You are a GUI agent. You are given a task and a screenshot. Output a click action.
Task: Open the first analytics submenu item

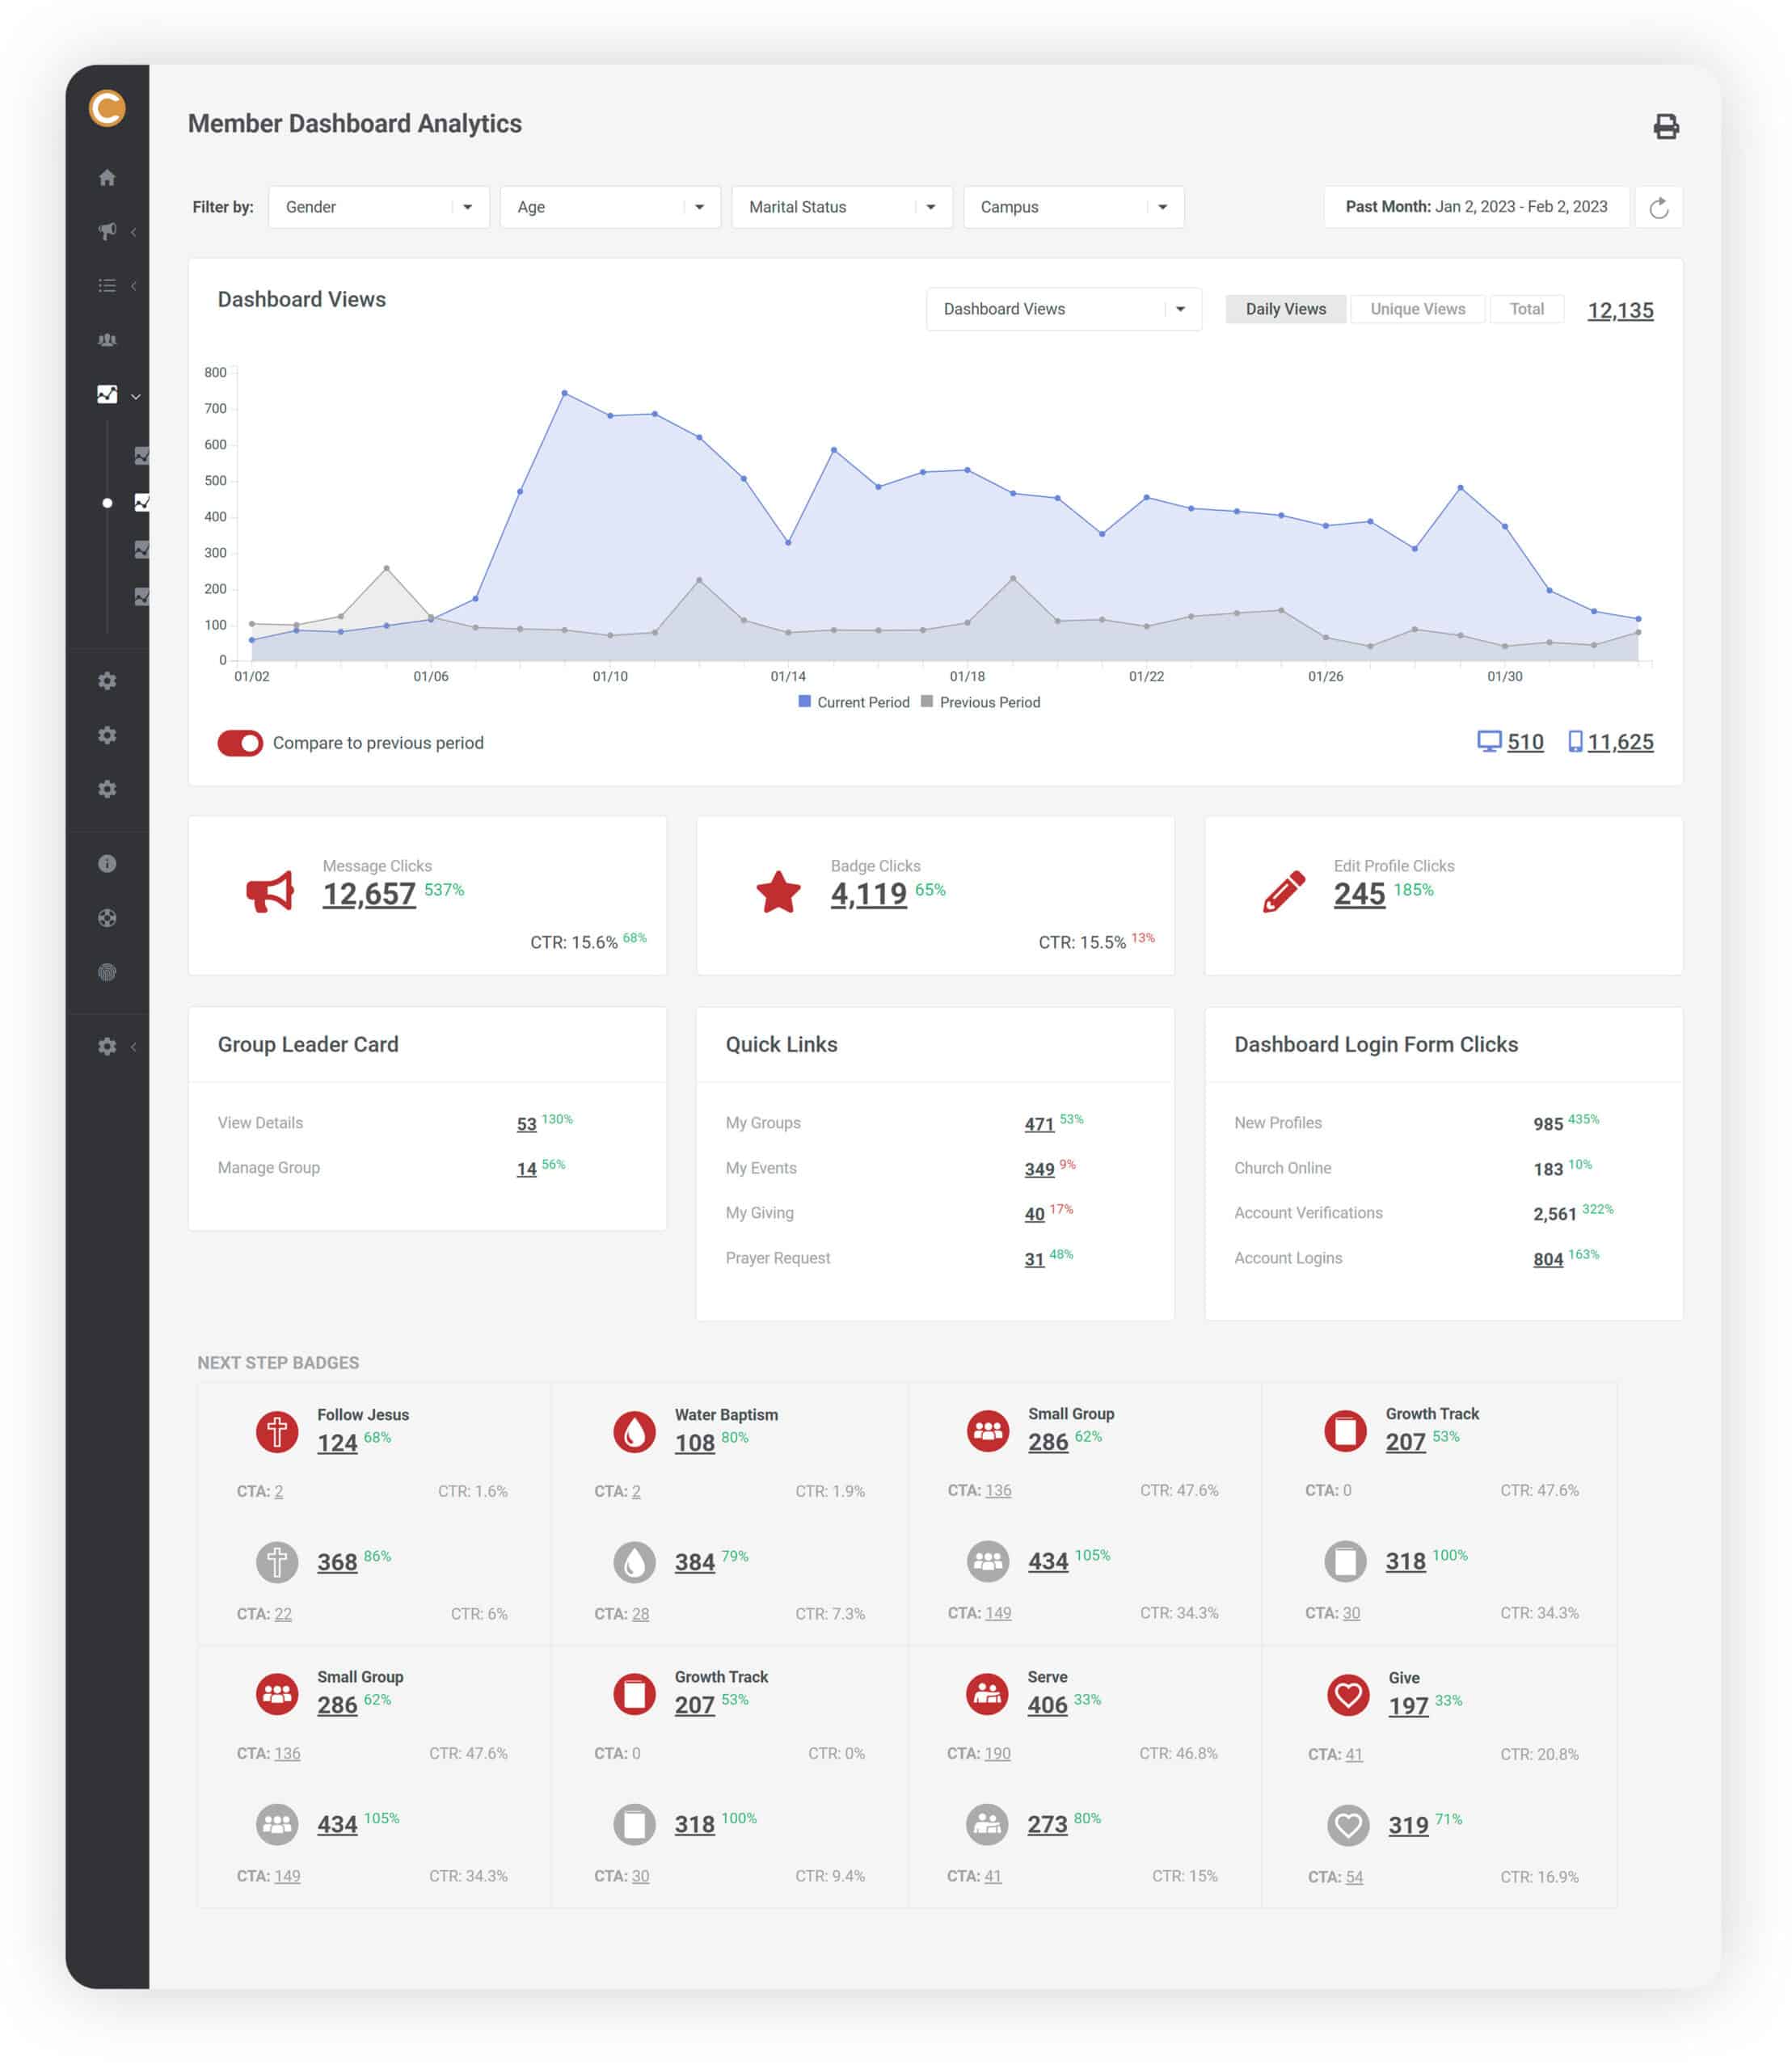click(141, 456)
